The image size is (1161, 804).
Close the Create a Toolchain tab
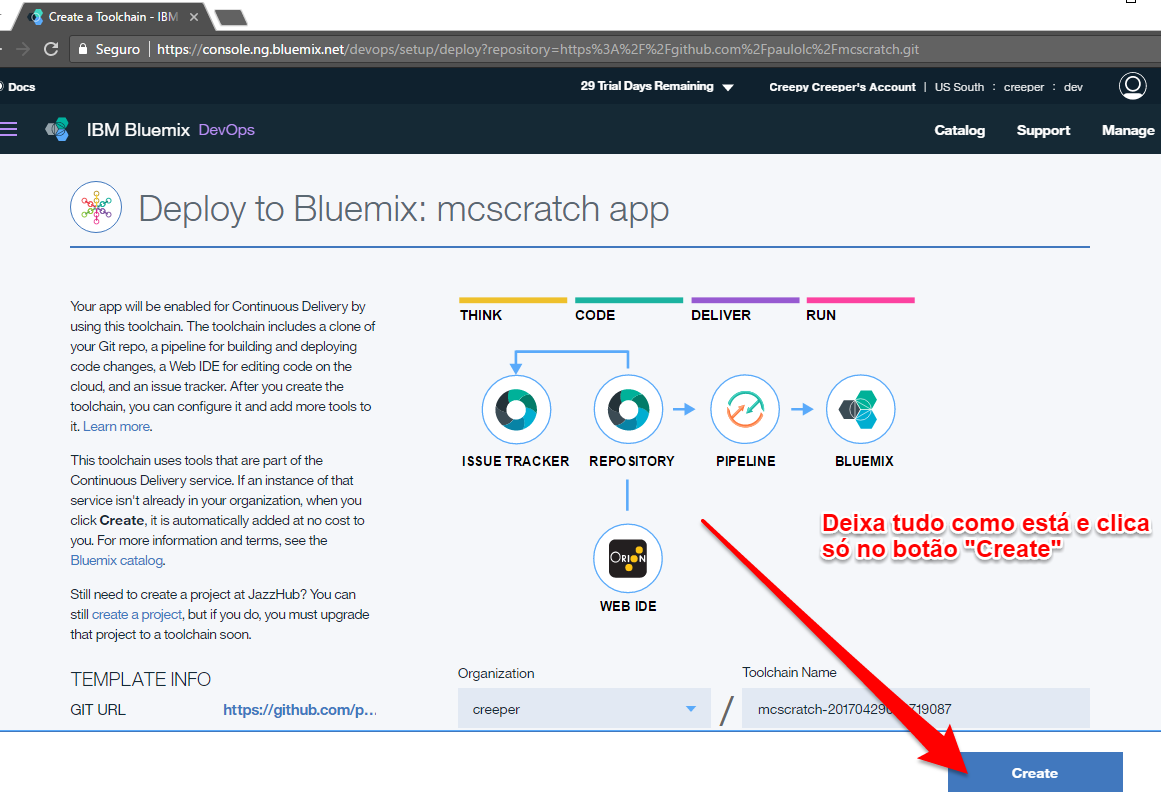[194, 16]
